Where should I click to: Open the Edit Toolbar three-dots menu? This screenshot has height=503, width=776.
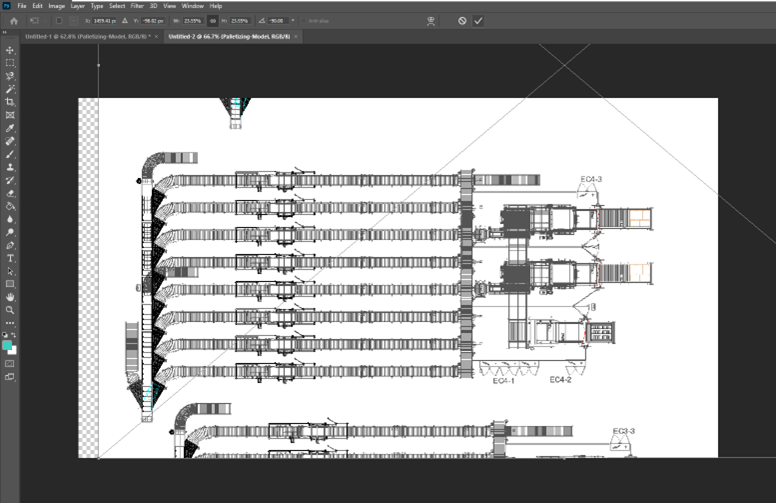(10, 323)
